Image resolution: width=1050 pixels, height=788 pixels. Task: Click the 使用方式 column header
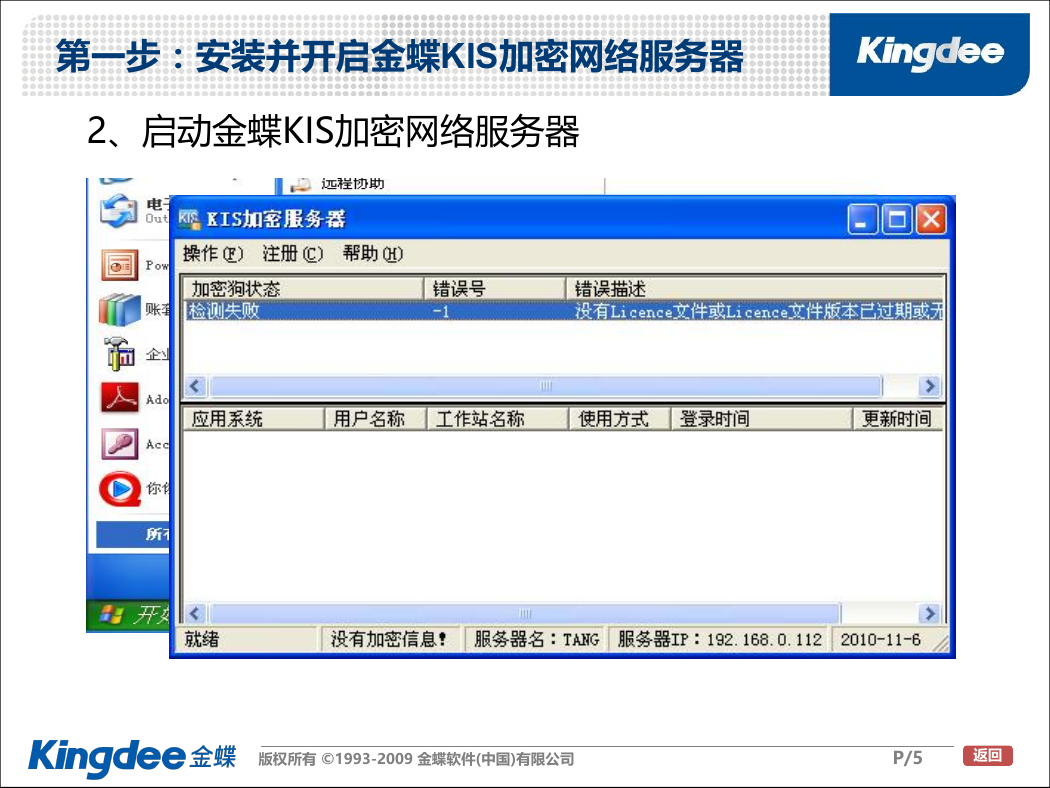point(619,418)
